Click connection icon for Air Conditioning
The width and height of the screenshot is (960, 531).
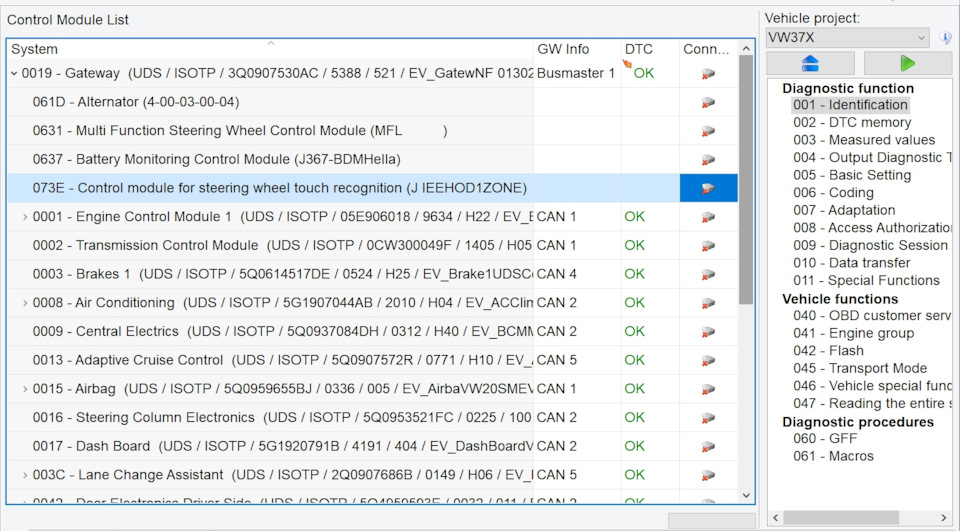pos(708,303)
